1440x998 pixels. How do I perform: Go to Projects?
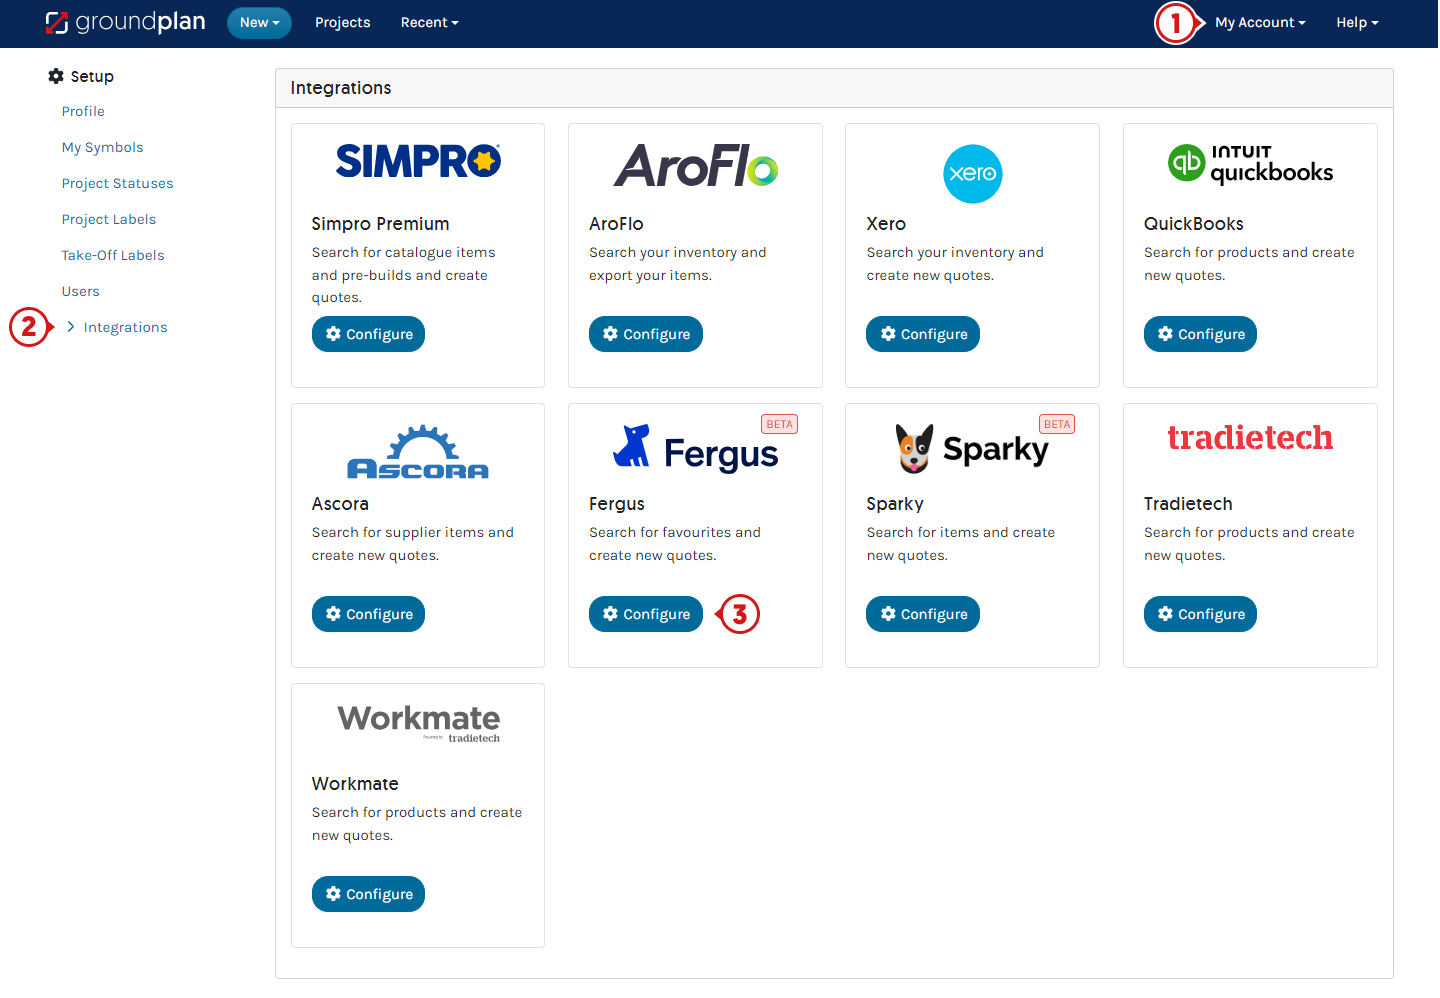(x=342, y=23)
